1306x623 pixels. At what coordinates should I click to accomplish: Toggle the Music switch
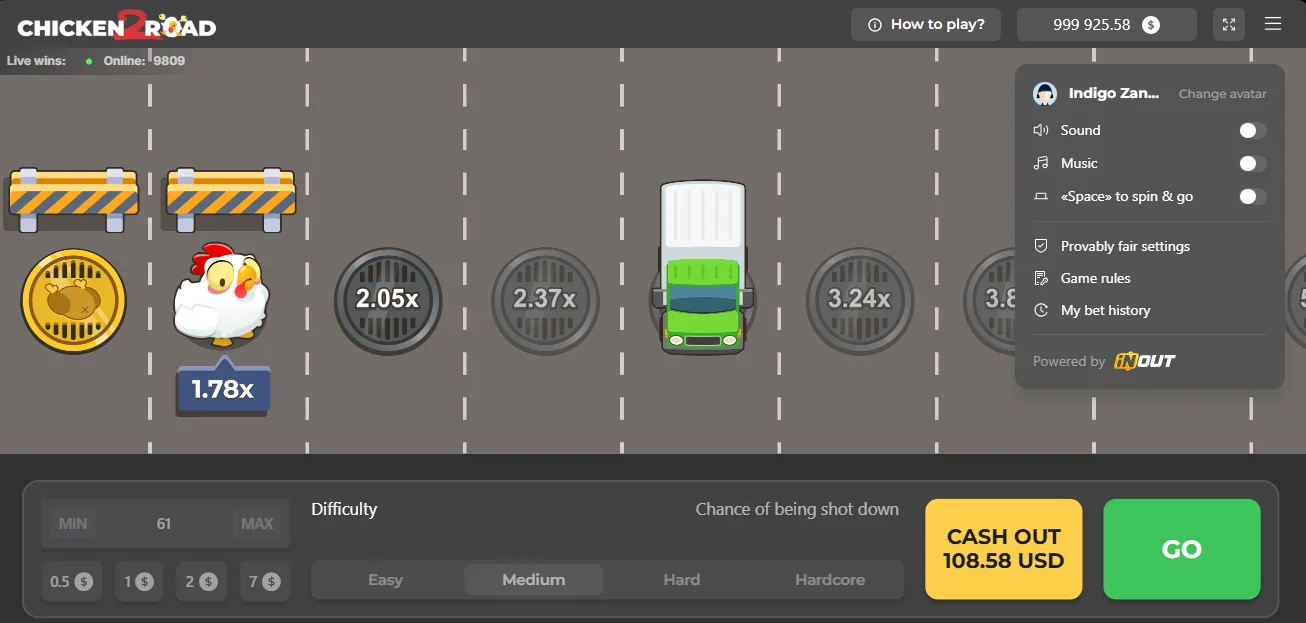coord(1252,163)
